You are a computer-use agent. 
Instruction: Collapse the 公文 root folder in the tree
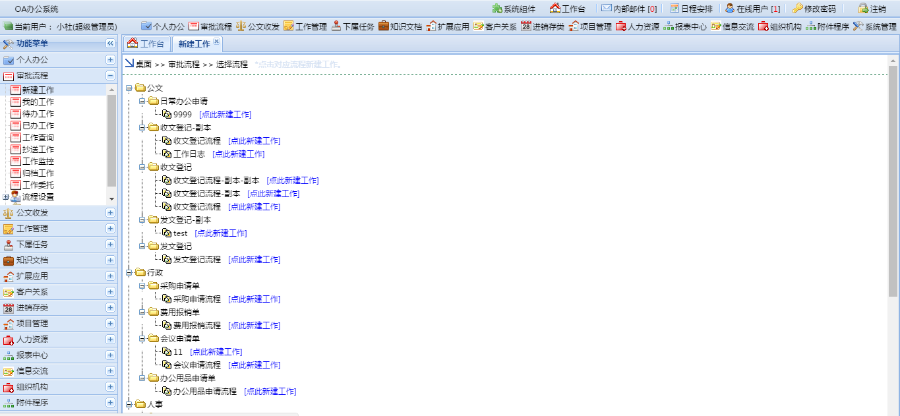(129, 88)
